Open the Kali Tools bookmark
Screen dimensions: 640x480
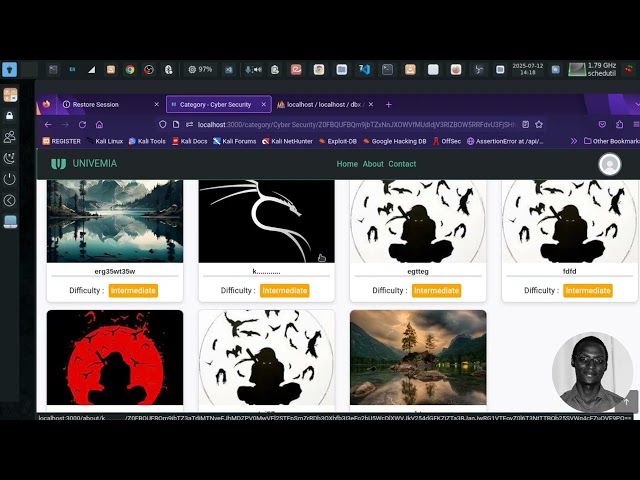pyautogui.click(x=147, y=141)
